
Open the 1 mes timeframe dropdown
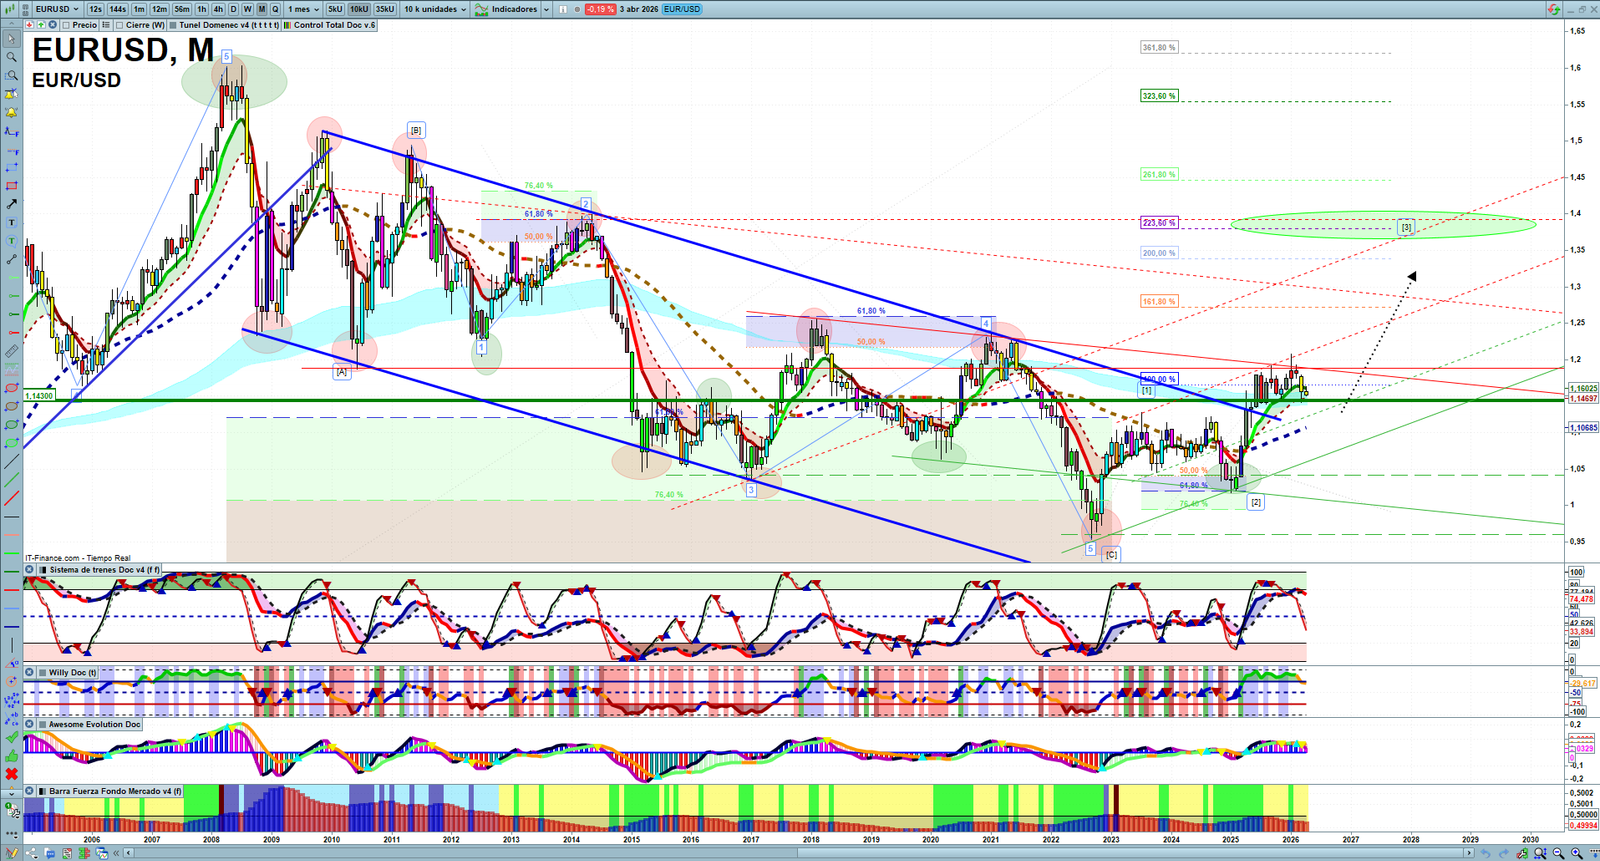tap(304, 9)
